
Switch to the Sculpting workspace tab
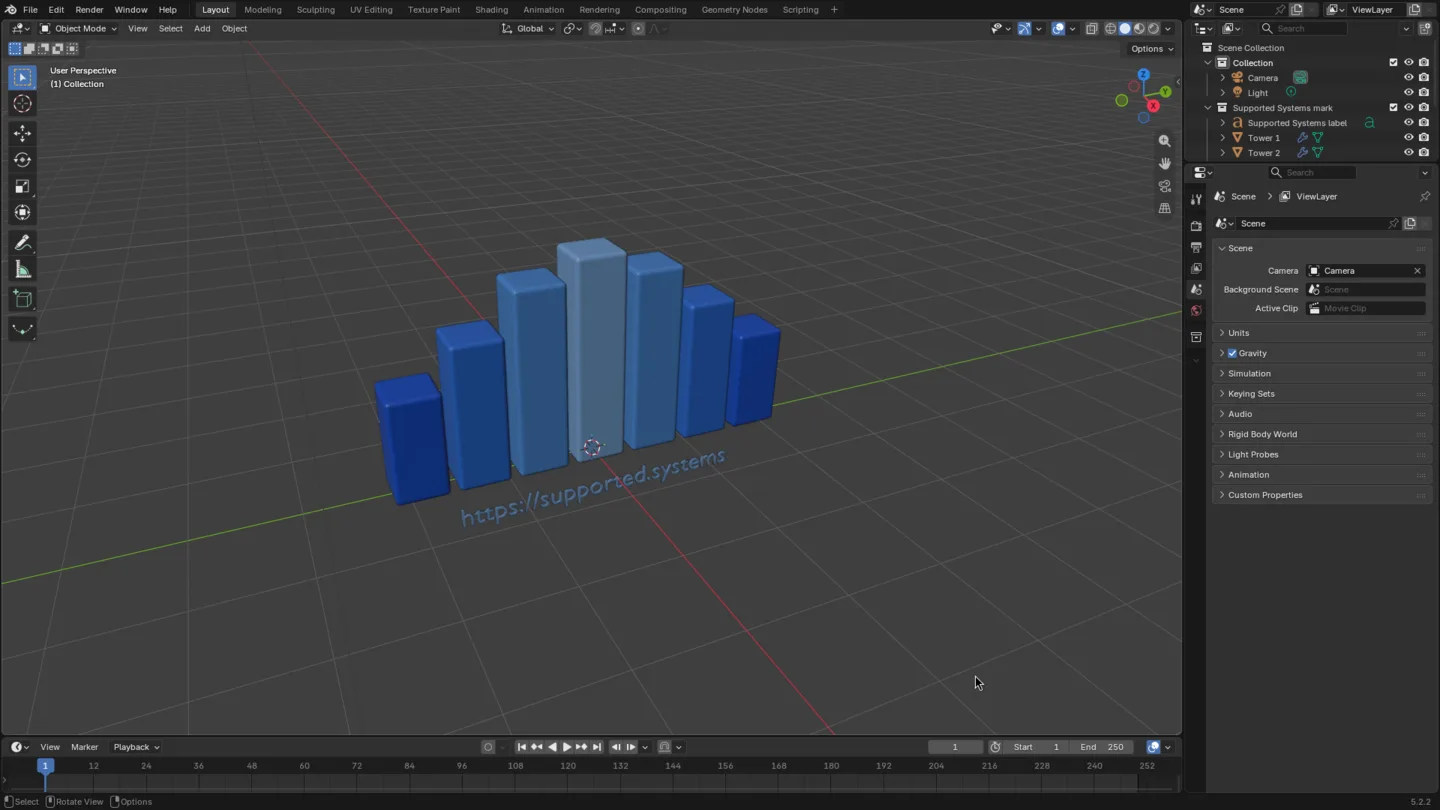point(316,10)
